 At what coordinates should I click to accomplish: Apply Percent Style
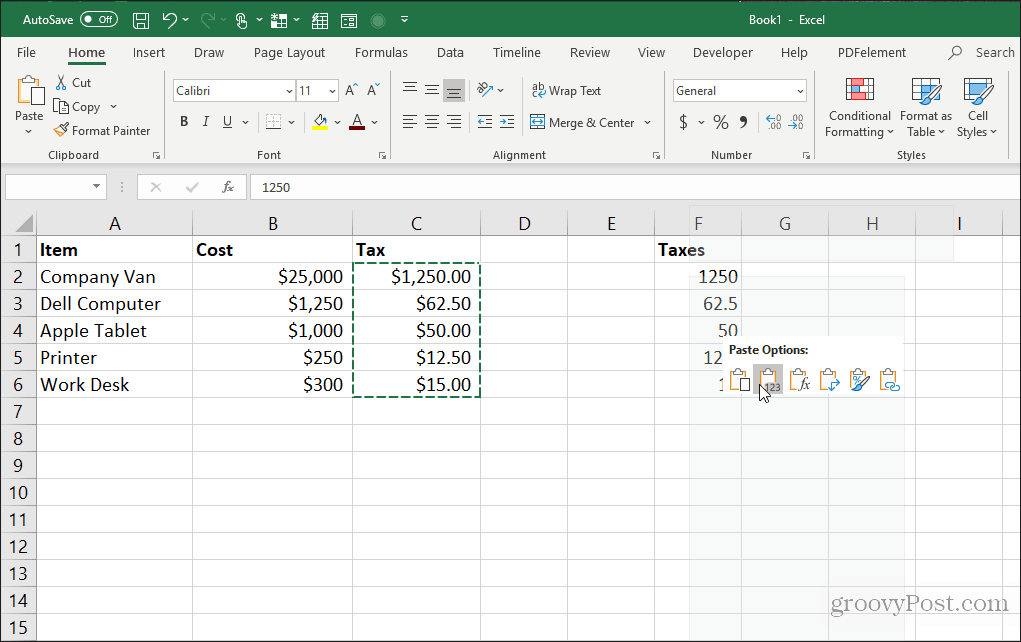pos(721,122)
